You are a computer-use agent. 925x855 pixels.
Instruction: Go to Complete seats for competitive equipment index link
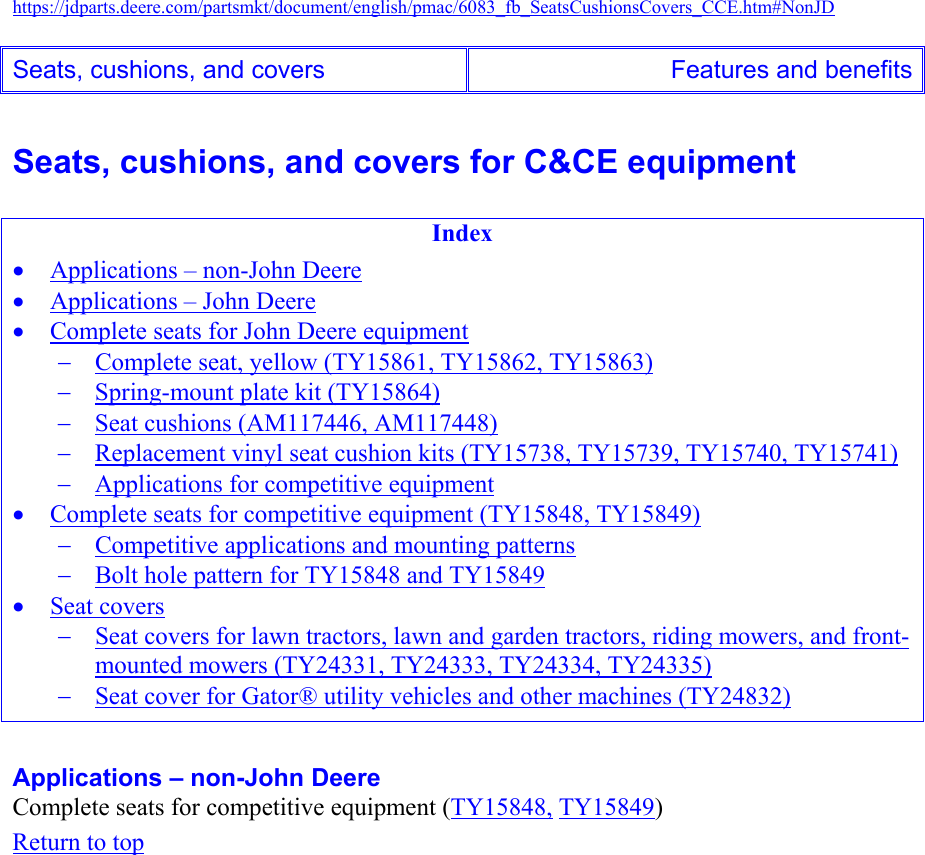coord(375,515)
